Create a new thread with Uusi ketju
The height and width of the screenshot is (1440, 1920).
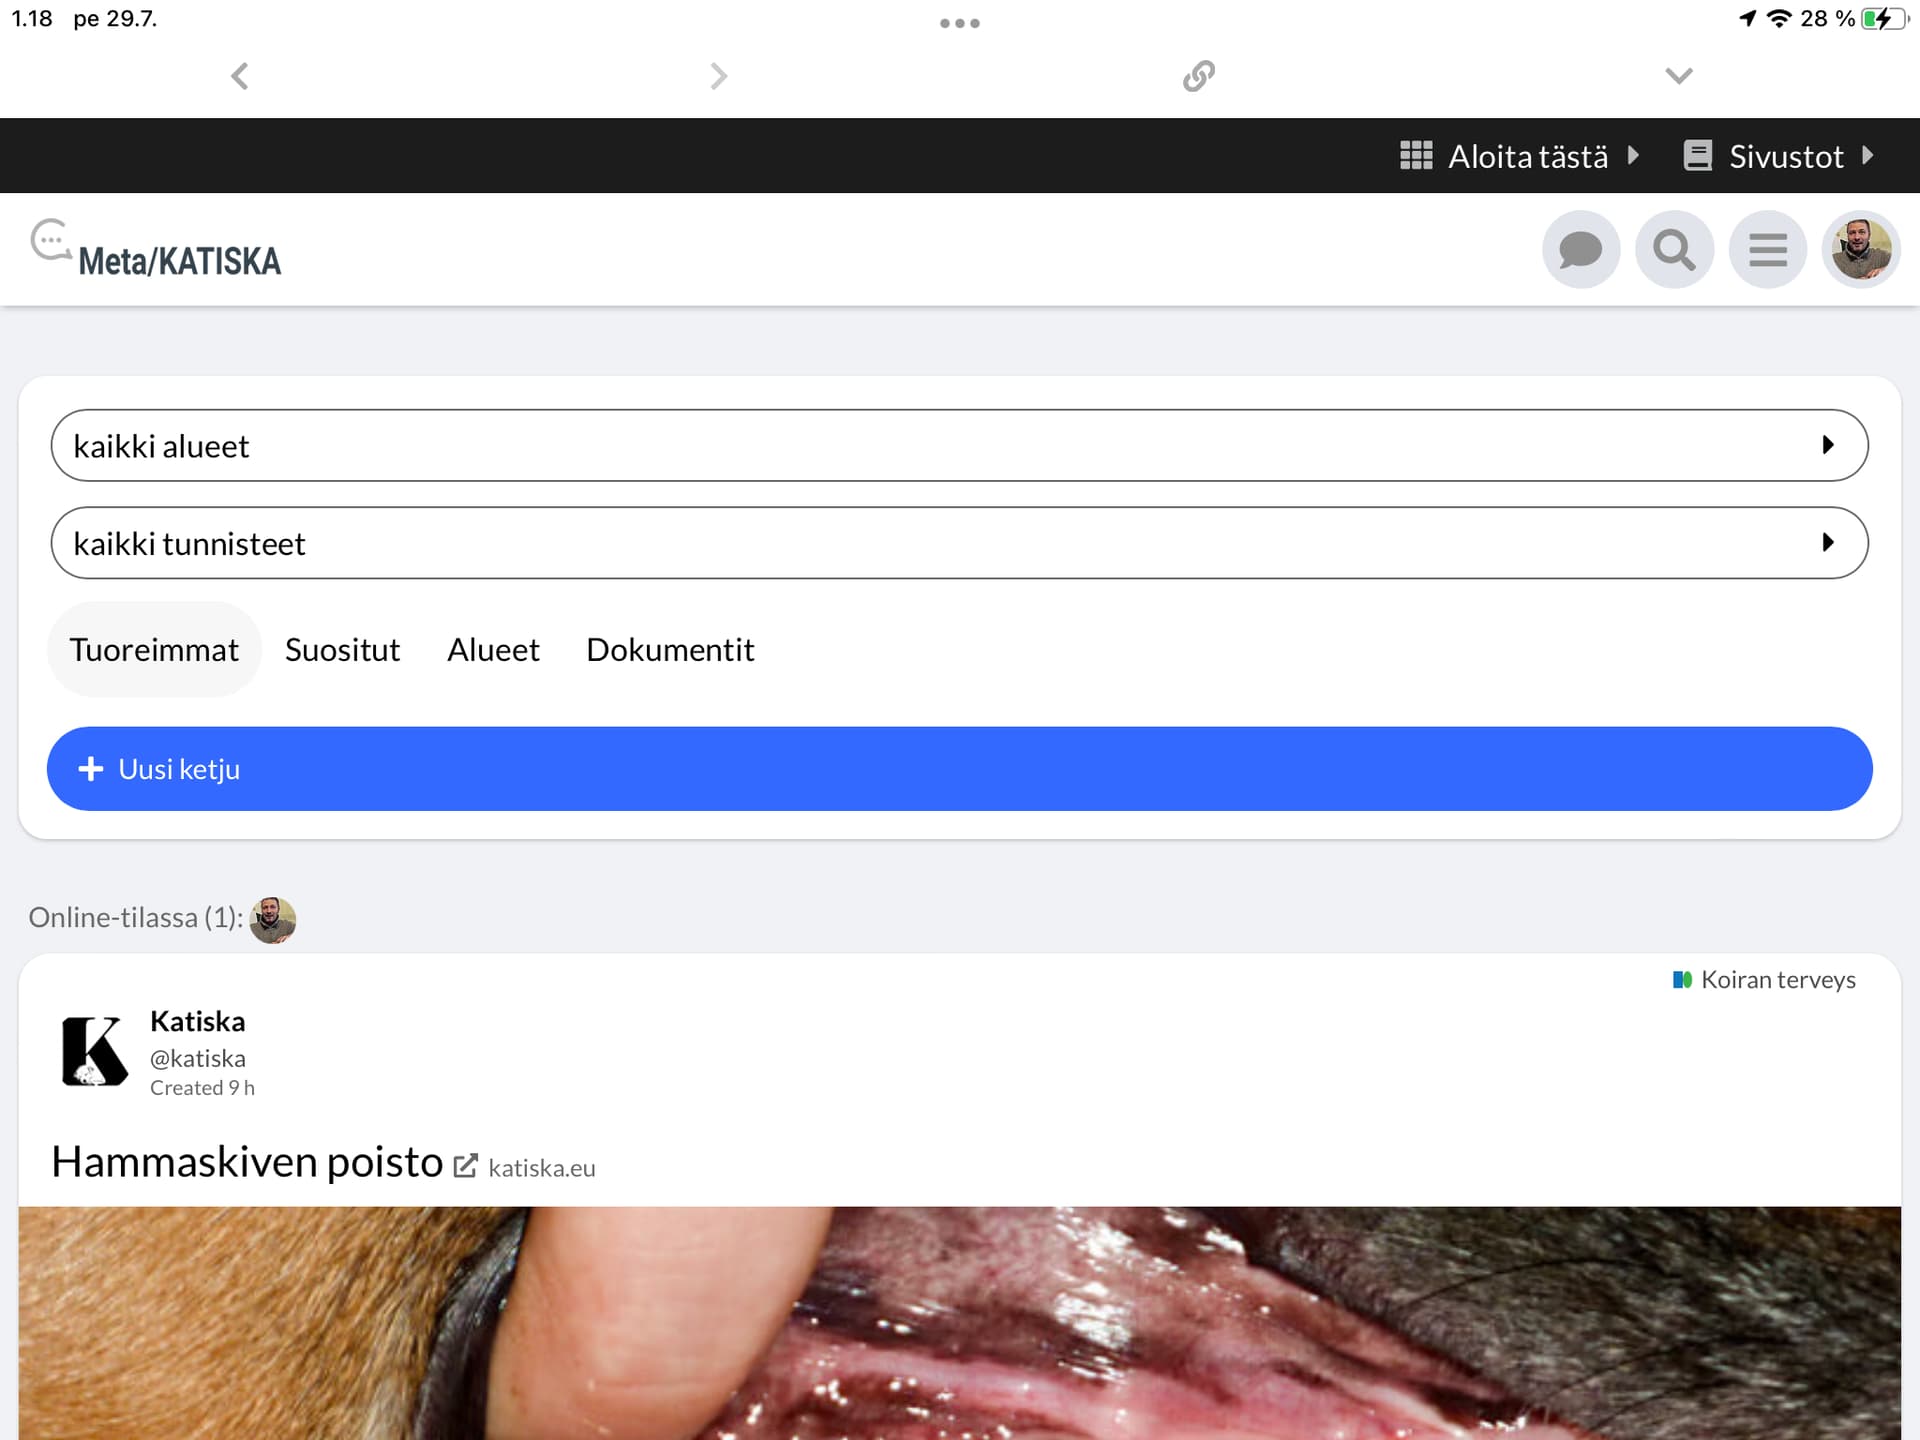(959, 769)
